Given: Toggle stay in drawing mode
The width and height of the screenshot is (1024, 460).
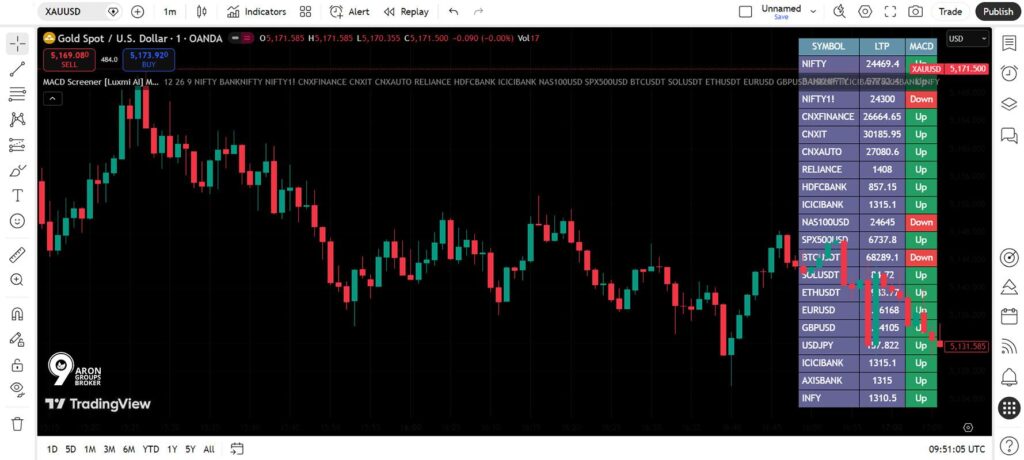Looking at the screenshot, I should point(18,339).
